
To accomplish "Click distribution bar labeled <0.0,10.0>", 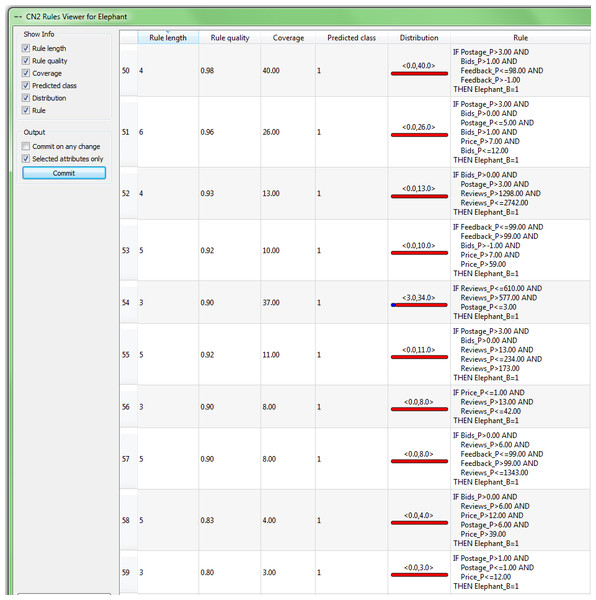I will tap(419, 253).
